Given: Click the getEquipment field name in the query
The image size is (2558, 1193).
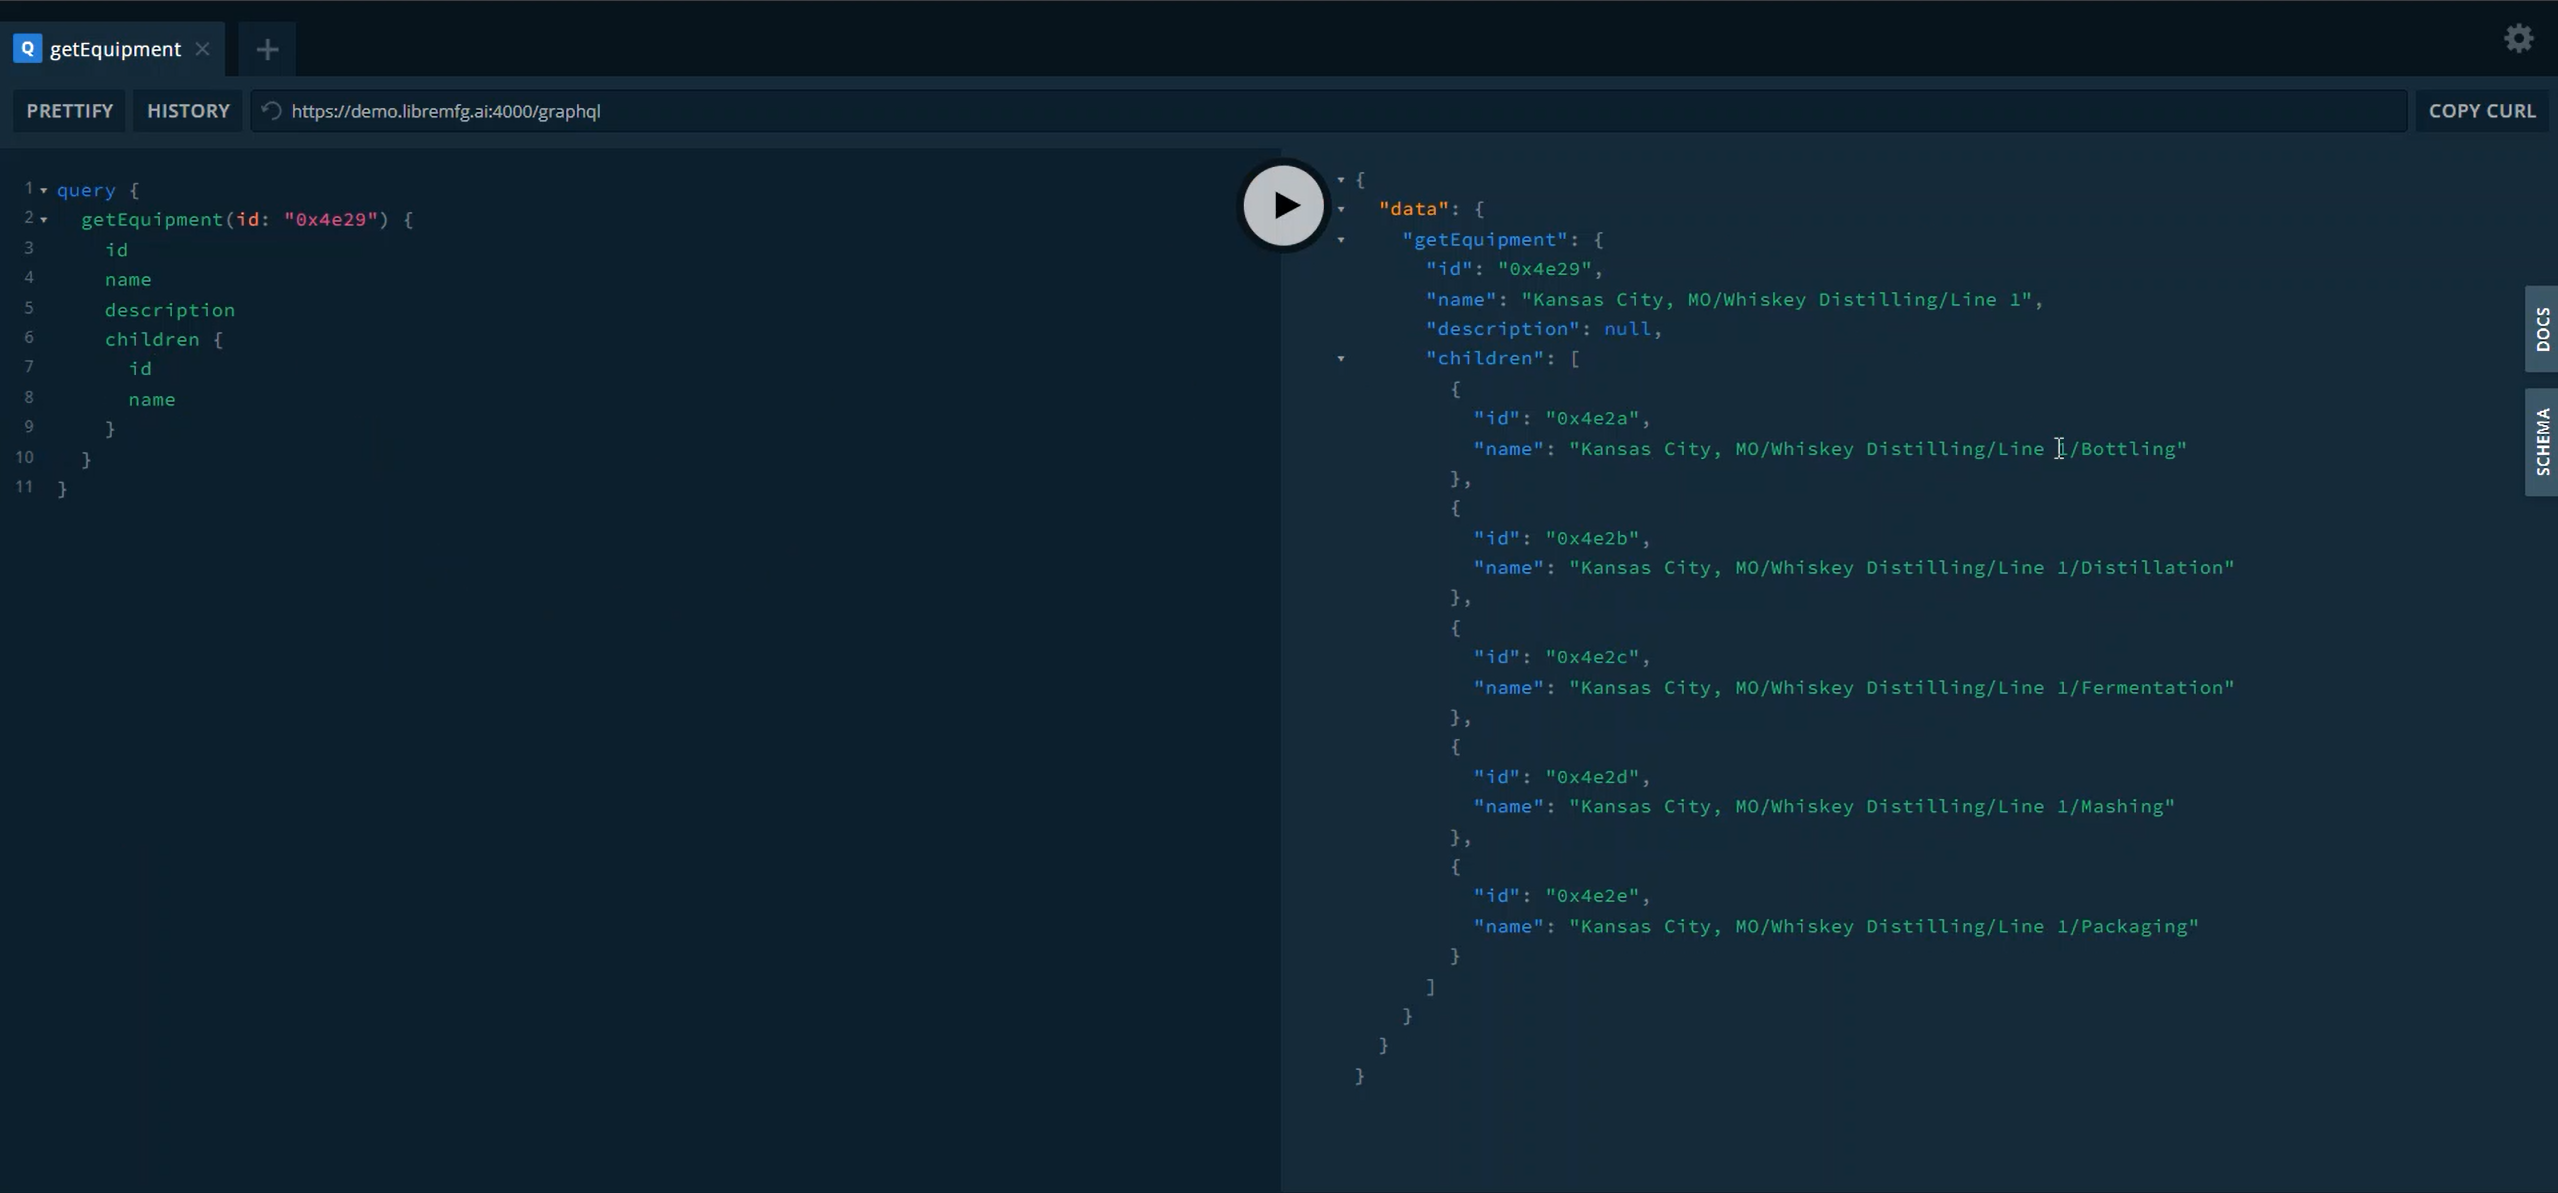Looking at the screenshot, I should click(152, 219).
